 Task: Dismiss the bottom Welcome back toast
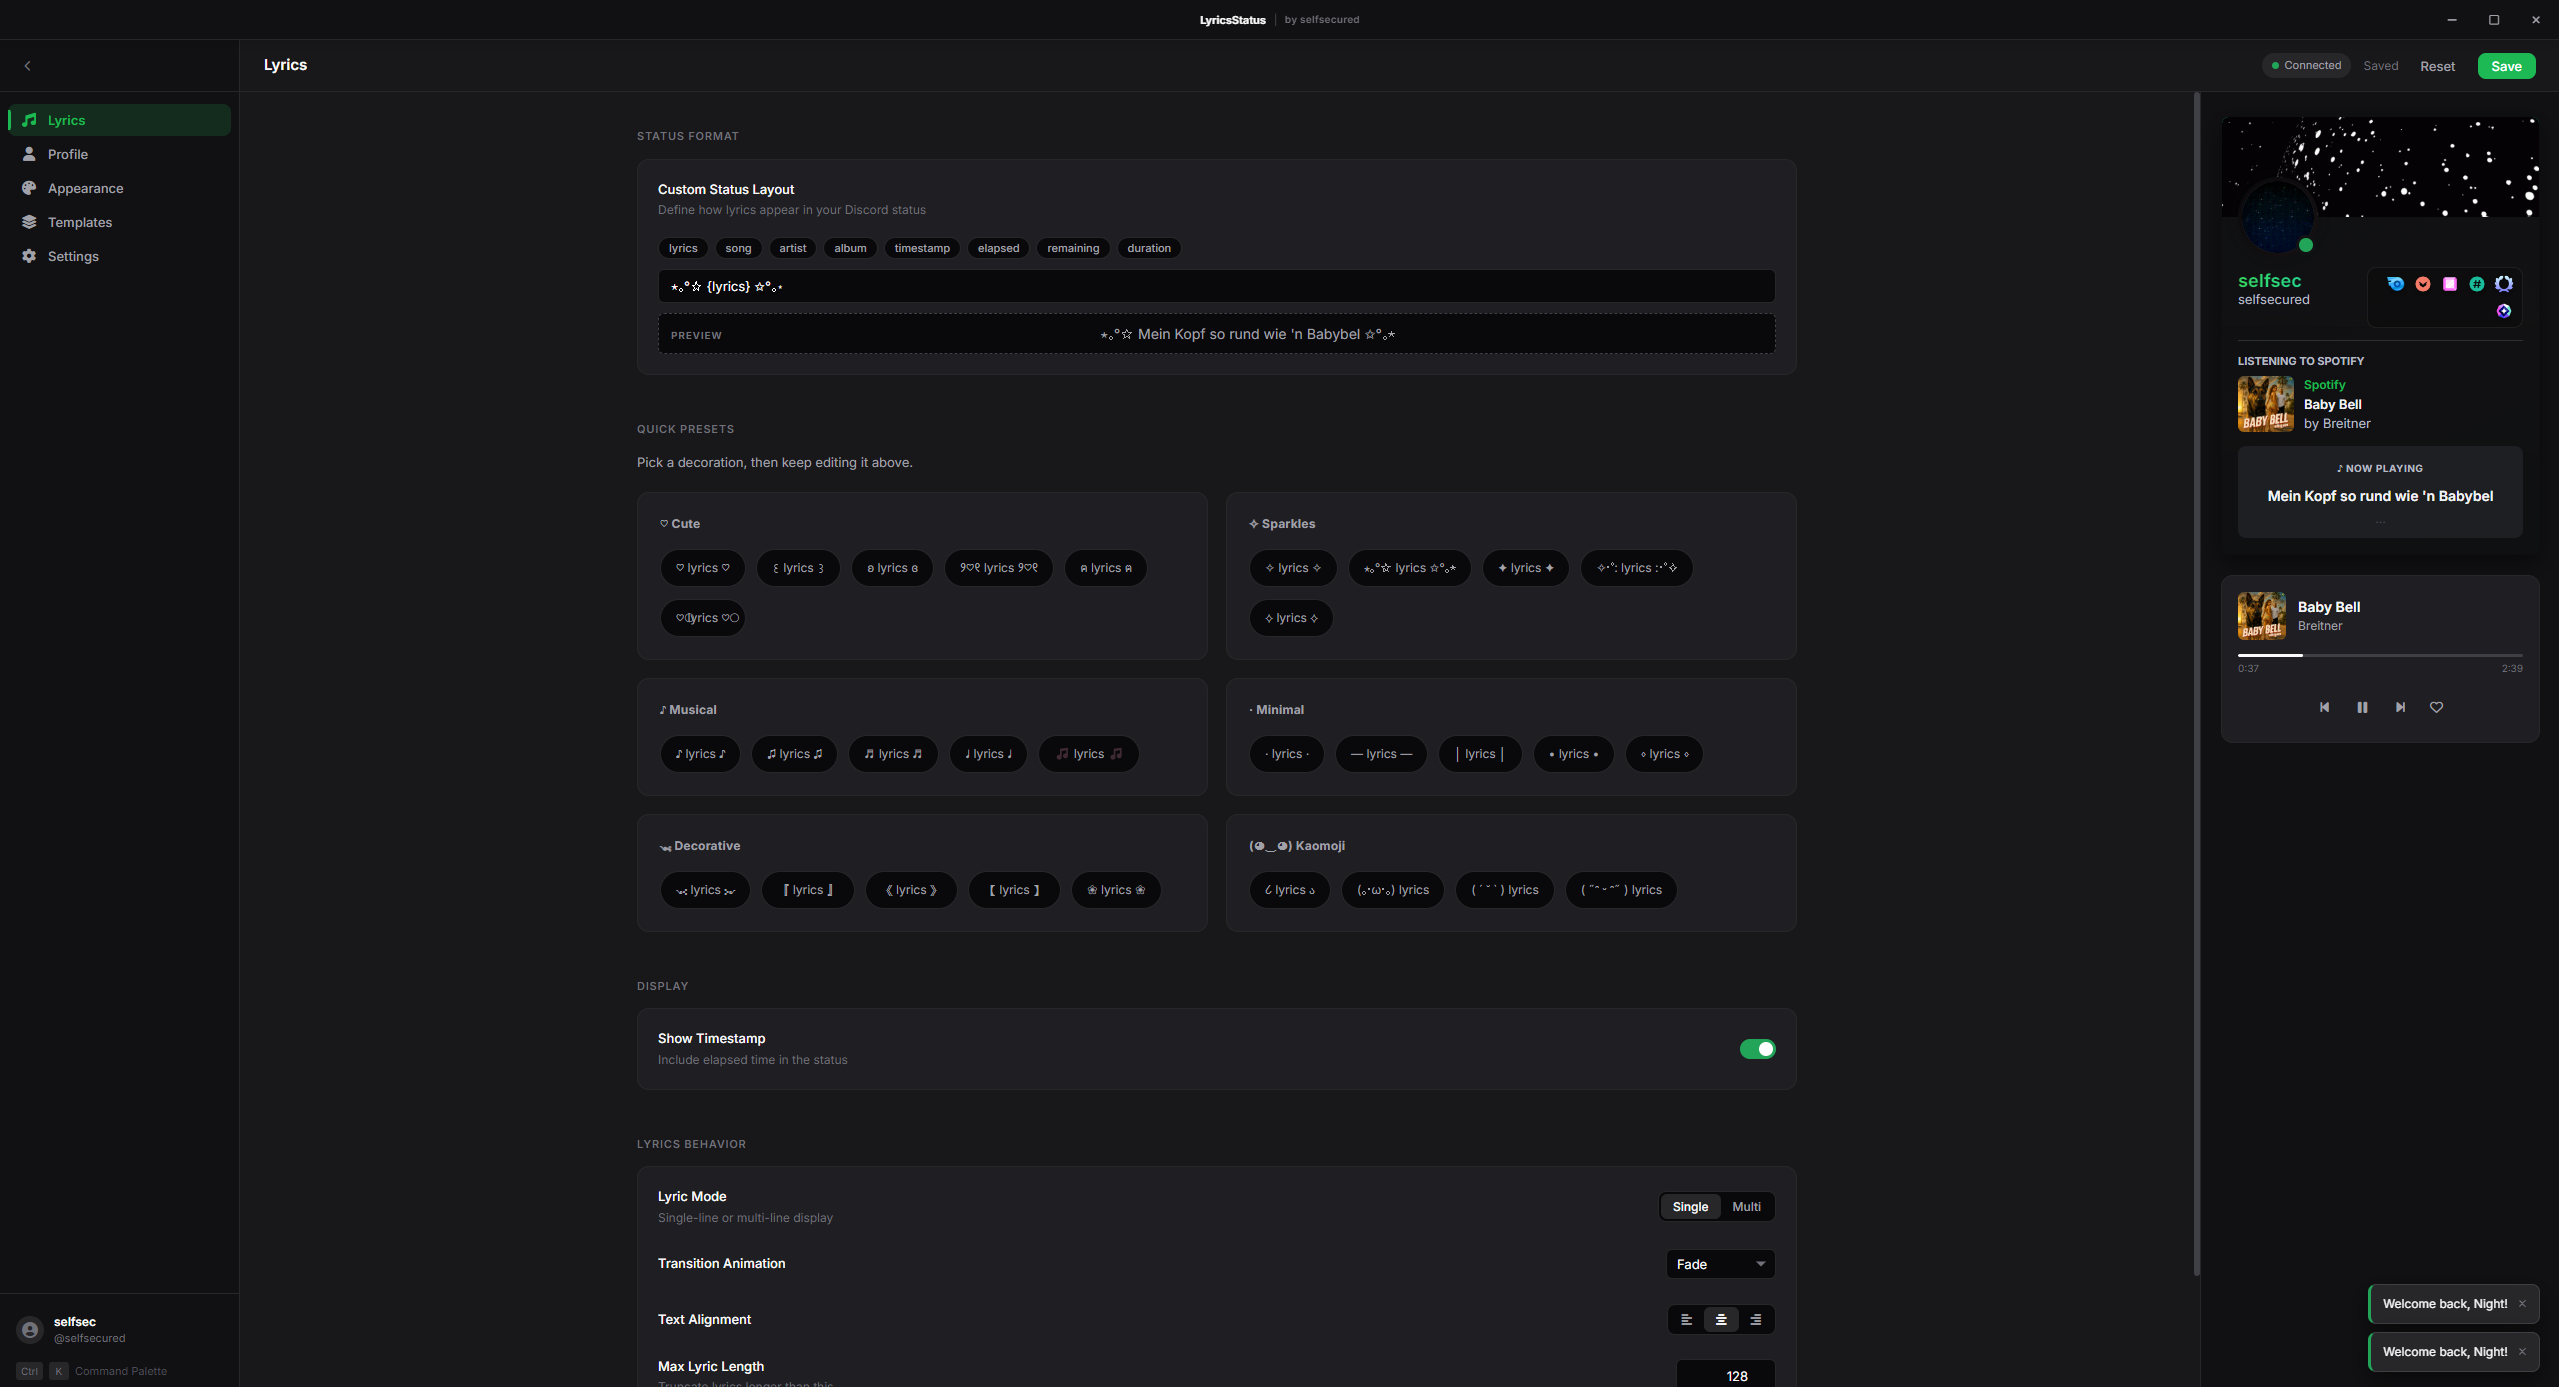(x=2522, y=1352)
